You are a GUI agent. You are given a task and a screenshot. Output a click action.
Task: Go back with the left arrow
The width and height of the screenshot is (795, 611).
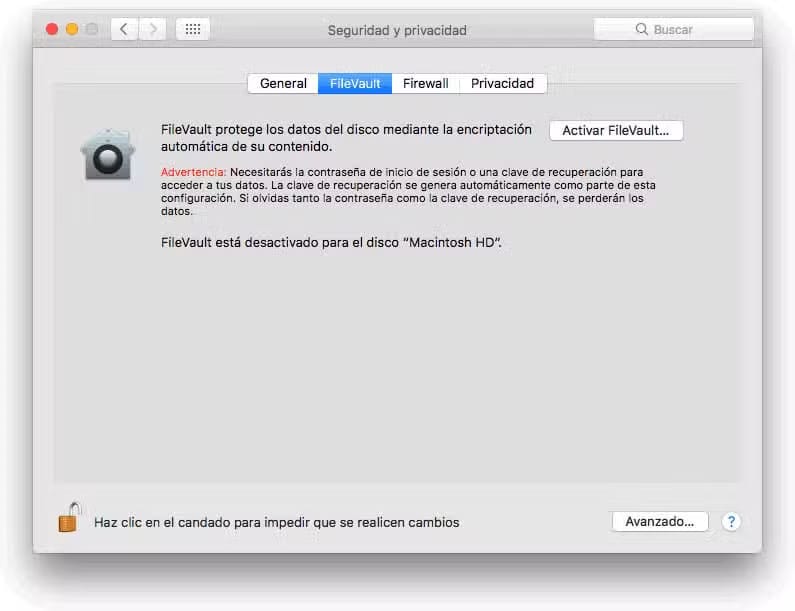coord(124,29)
